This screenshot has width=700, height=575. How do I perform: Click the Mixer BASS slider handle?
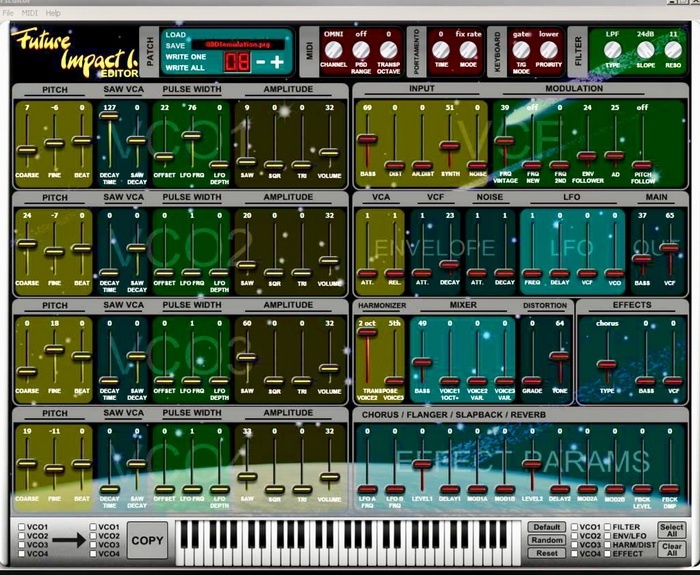point(422,362)
